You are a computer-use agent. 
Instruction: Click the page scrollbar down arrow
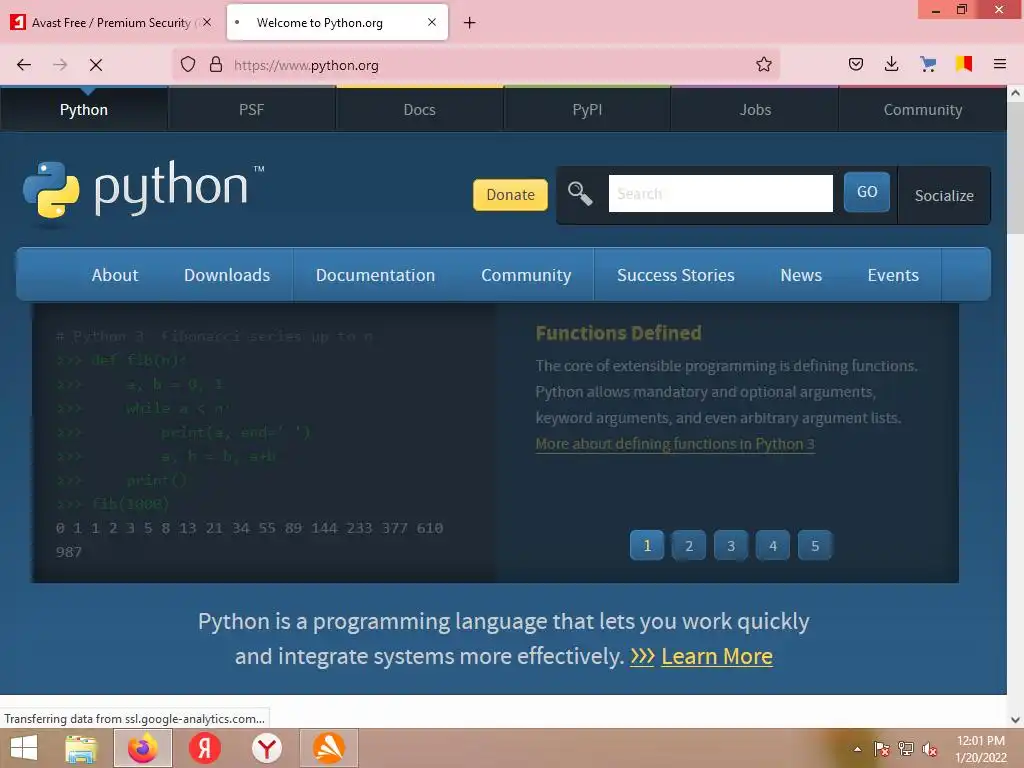click(1016, 720)
